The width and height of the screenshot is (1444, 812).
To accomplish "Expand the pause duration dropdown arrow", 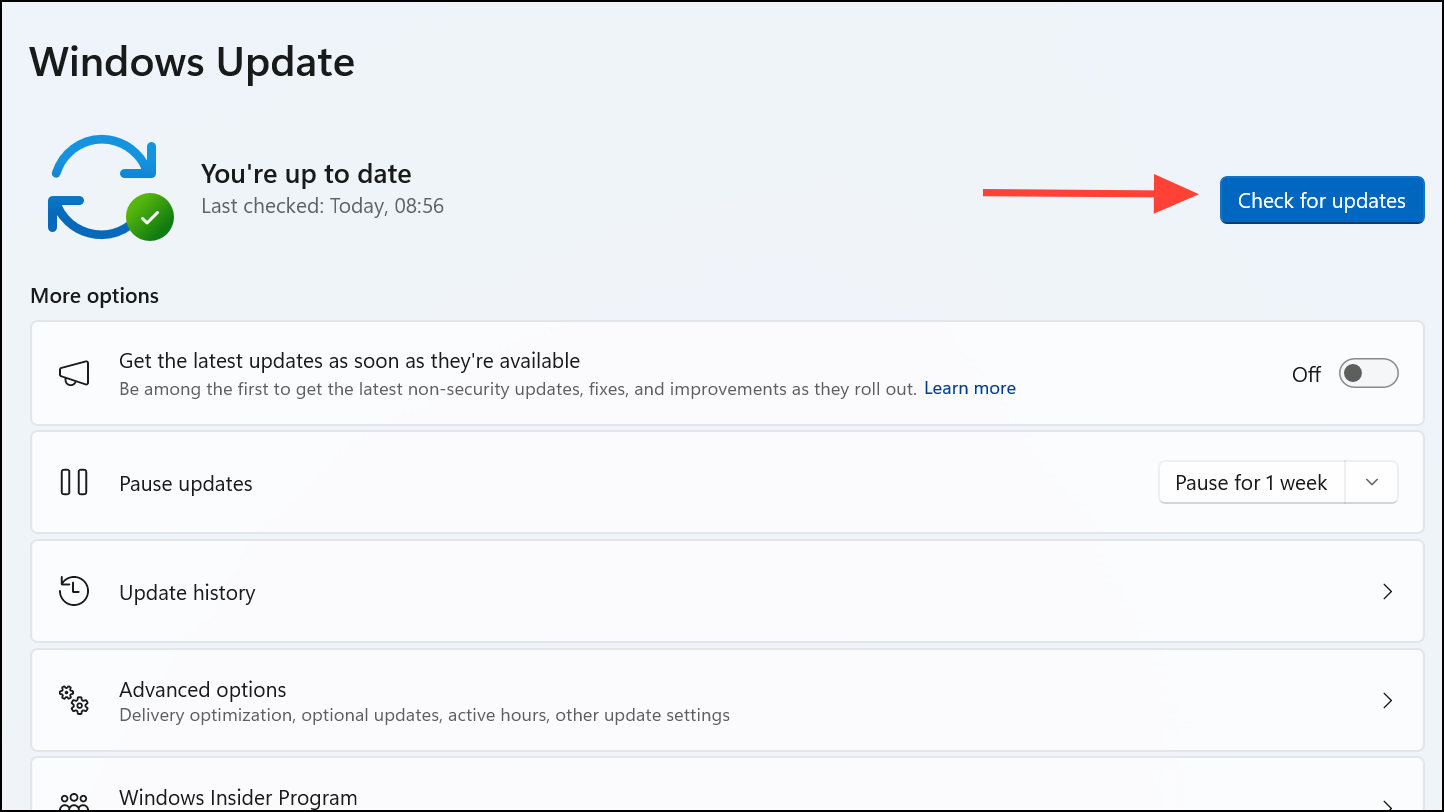I will tap(1372, 483).
